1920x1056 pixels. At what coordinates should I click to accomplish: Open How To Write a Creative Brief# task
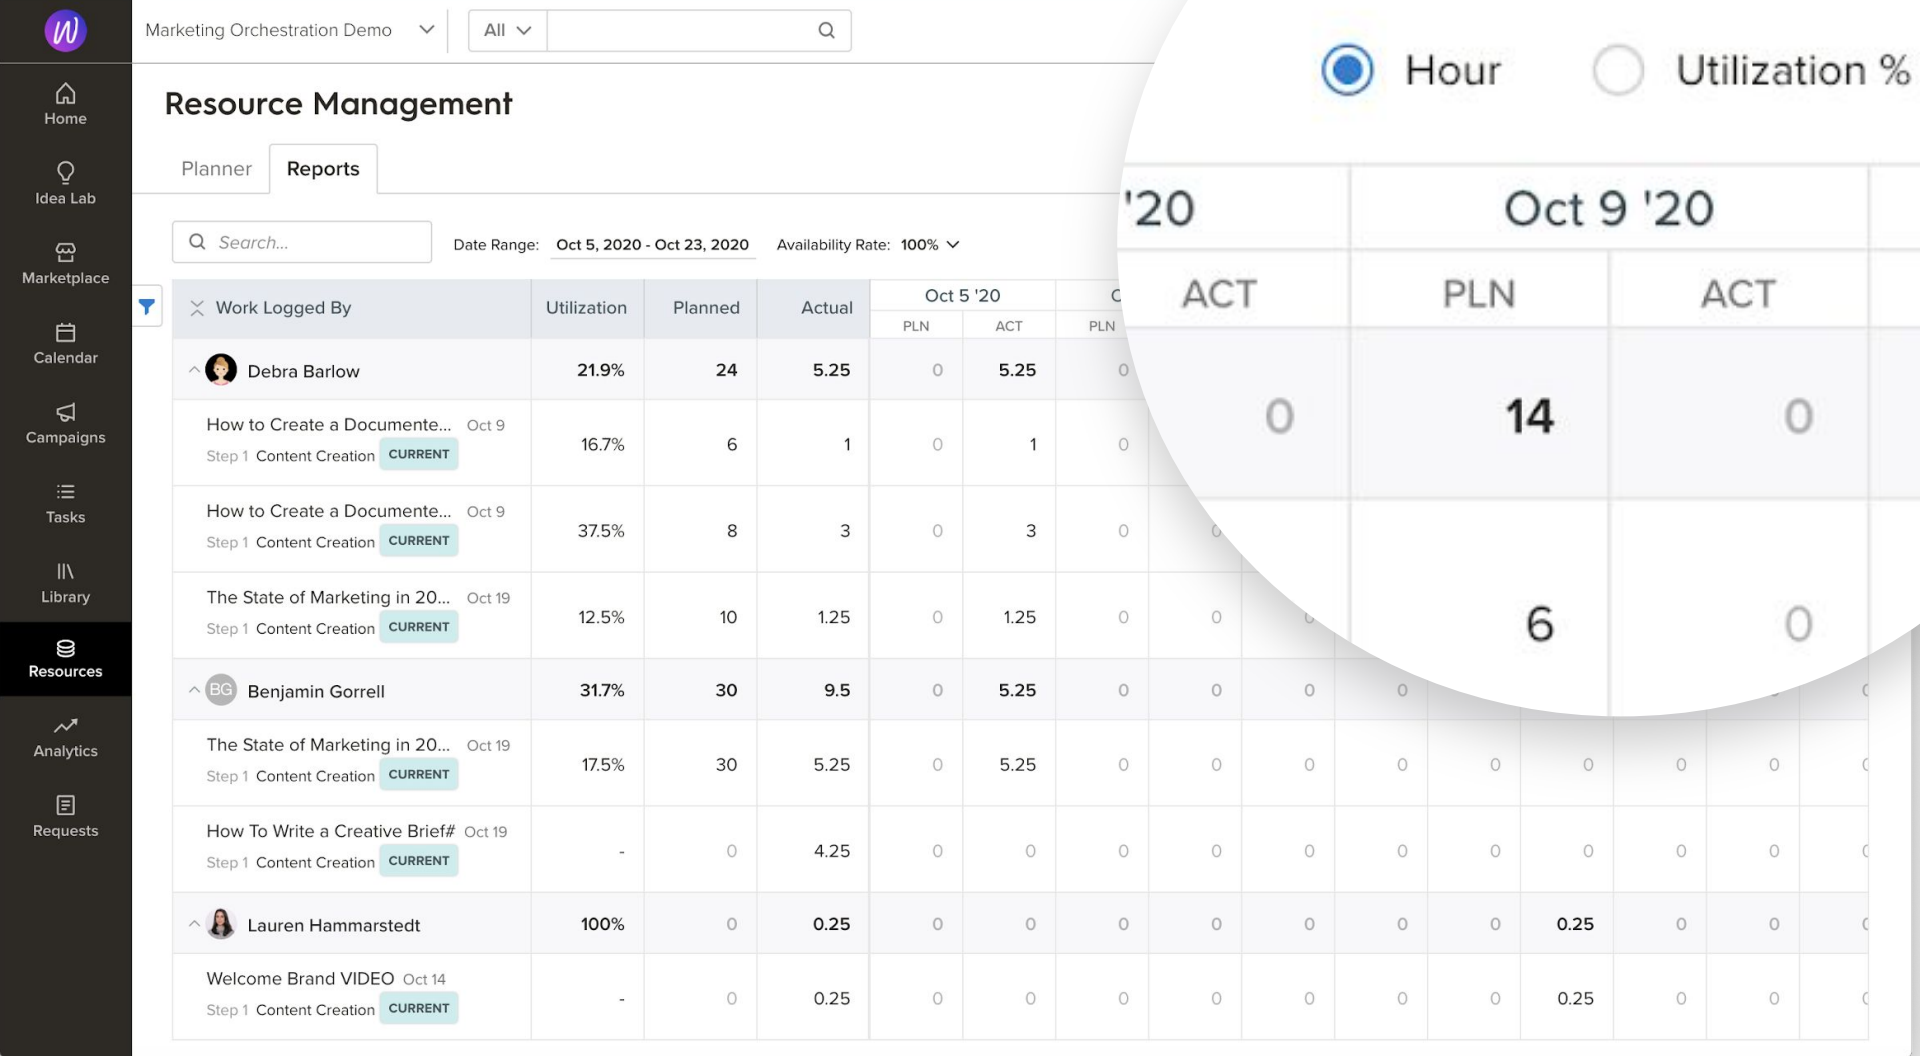(331, 831)
